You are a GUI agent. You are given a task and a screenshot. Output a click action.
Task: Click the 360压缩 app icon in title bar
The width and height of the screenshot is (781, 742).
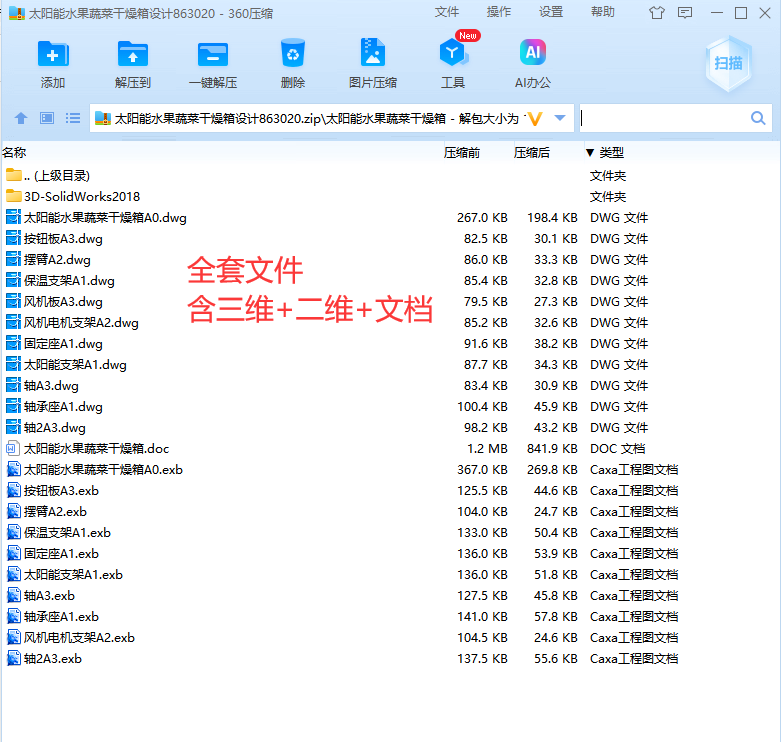[x=17, y=13]
